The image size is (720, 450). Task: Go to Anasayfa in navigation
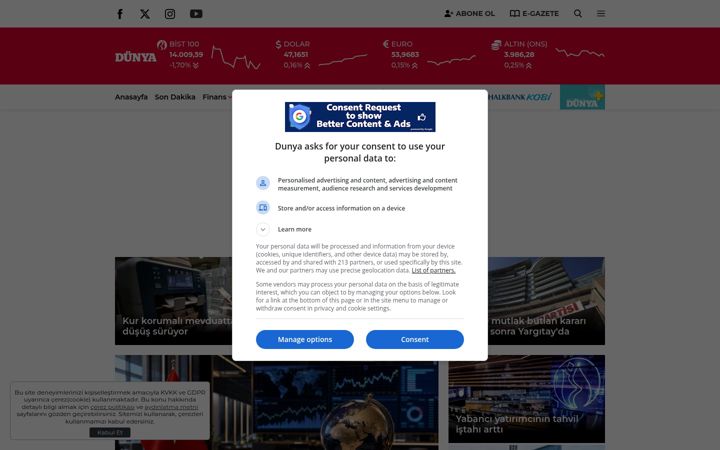click(131, 97)
